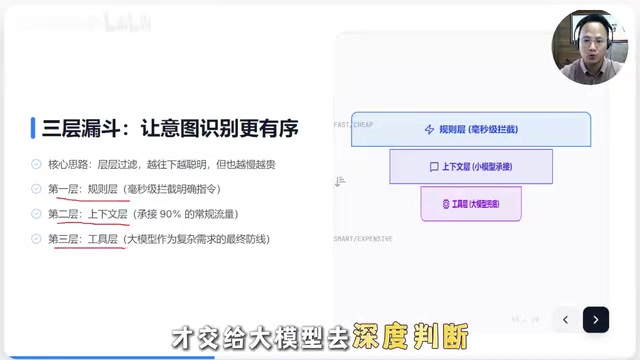Click the chip icon in 工具层 box
Image resolution: width=640 pixels, height=360 pixels.
pos(446,204)
